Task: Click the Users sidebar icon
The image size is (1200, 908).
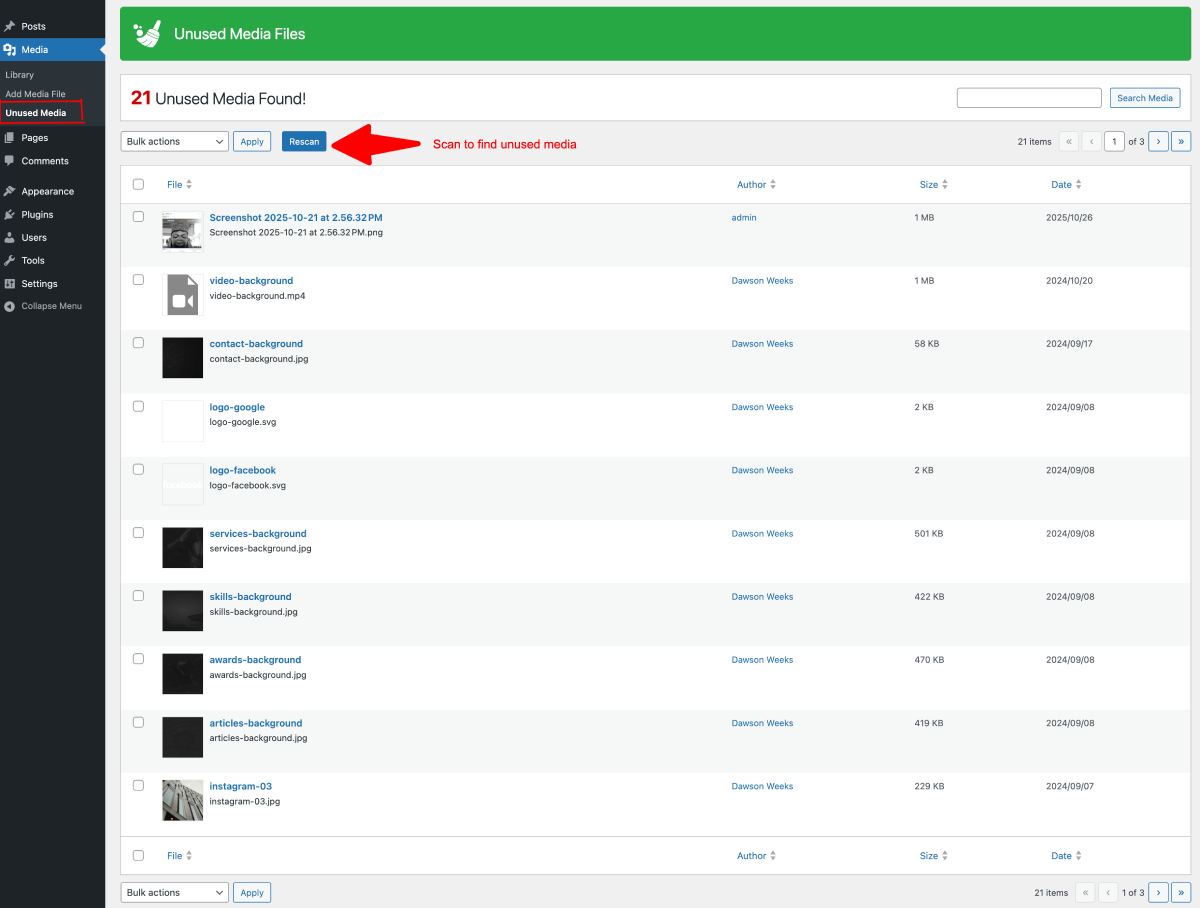Action: pos(12,237)
